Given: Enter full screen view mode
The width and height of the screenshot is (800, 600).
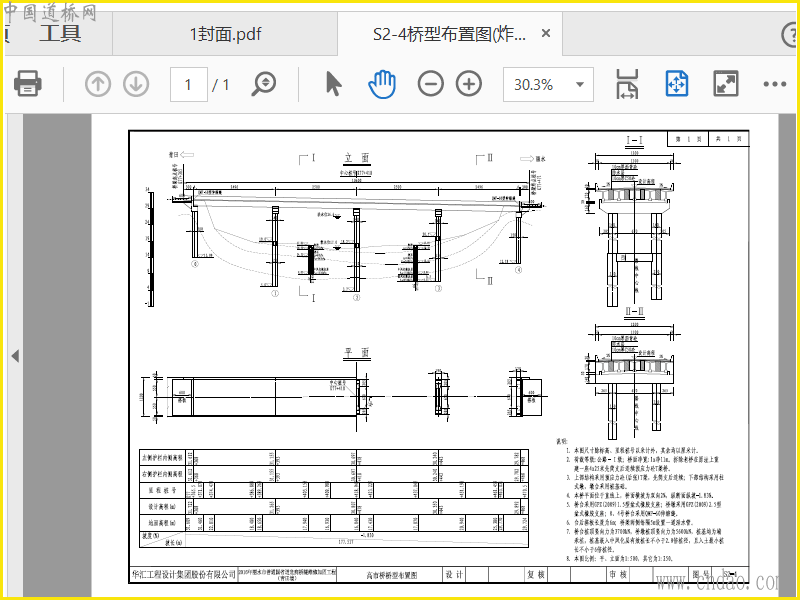Looking at the screenshot, I should pyautogui.click(x=725, y=84).
